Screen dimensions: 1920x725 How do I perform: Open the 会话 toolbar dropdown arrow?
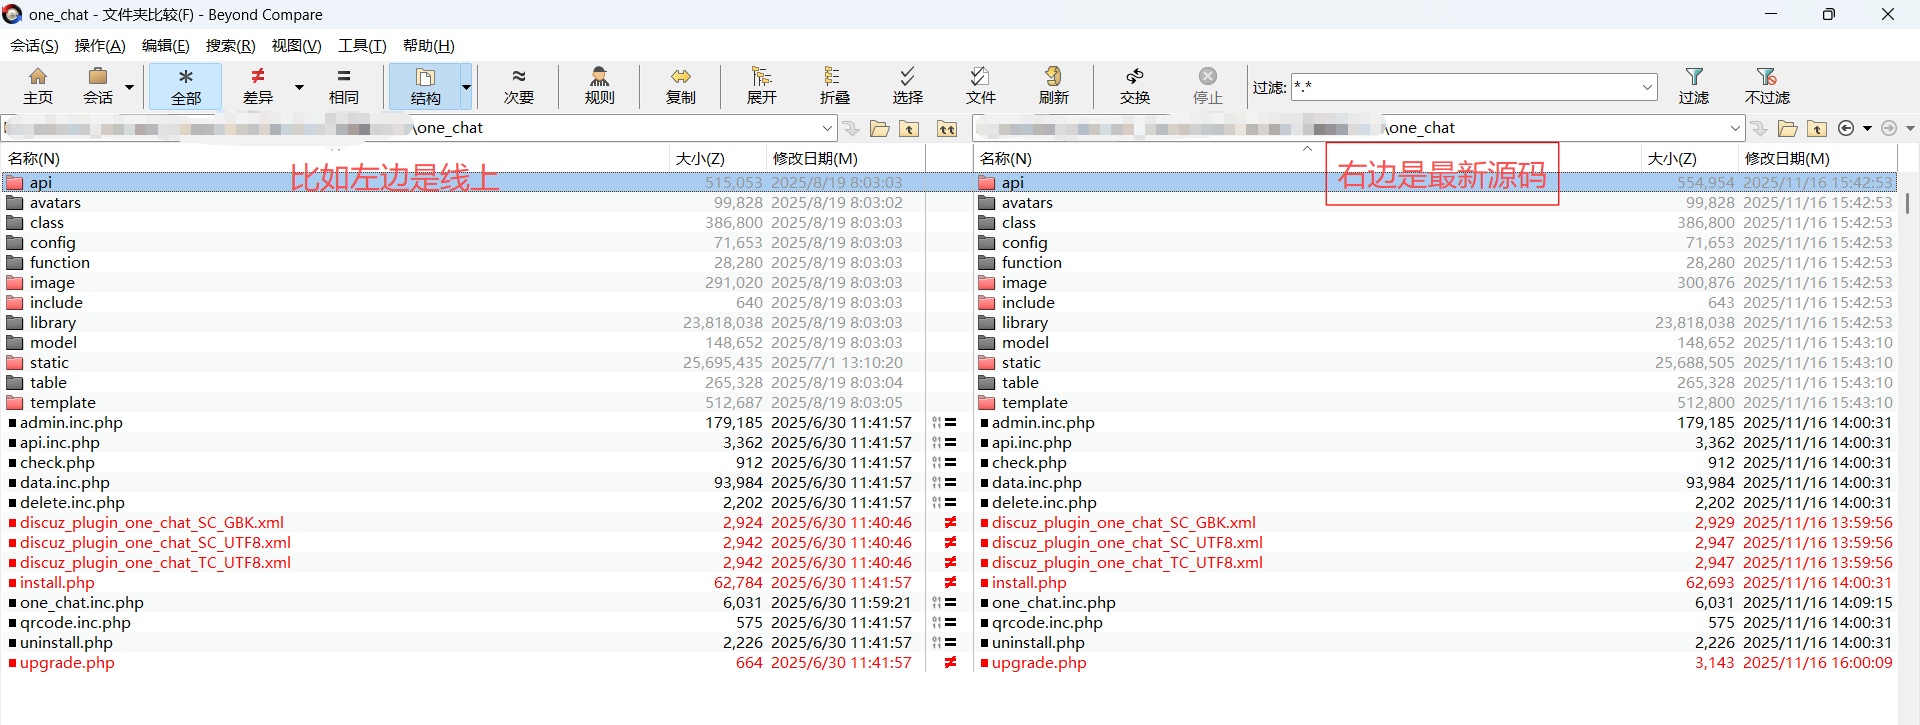pos(129,87)
